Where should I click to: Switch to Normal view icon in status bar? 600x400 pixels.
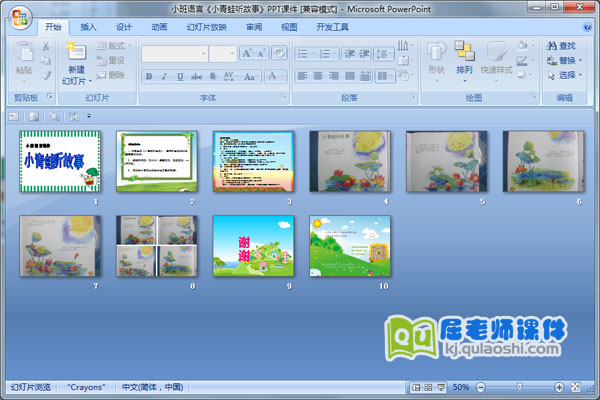pos(416,387)
